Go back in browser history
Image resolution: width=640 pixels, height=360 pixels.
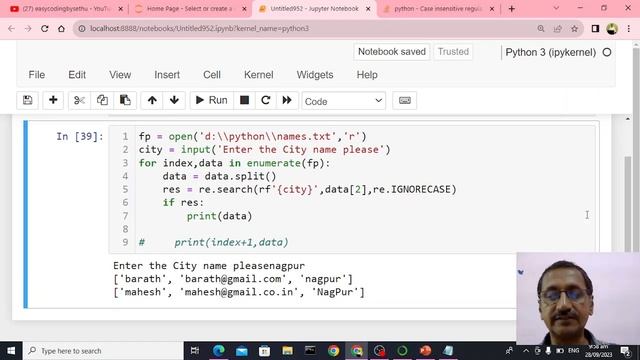(x=11, y=29)
